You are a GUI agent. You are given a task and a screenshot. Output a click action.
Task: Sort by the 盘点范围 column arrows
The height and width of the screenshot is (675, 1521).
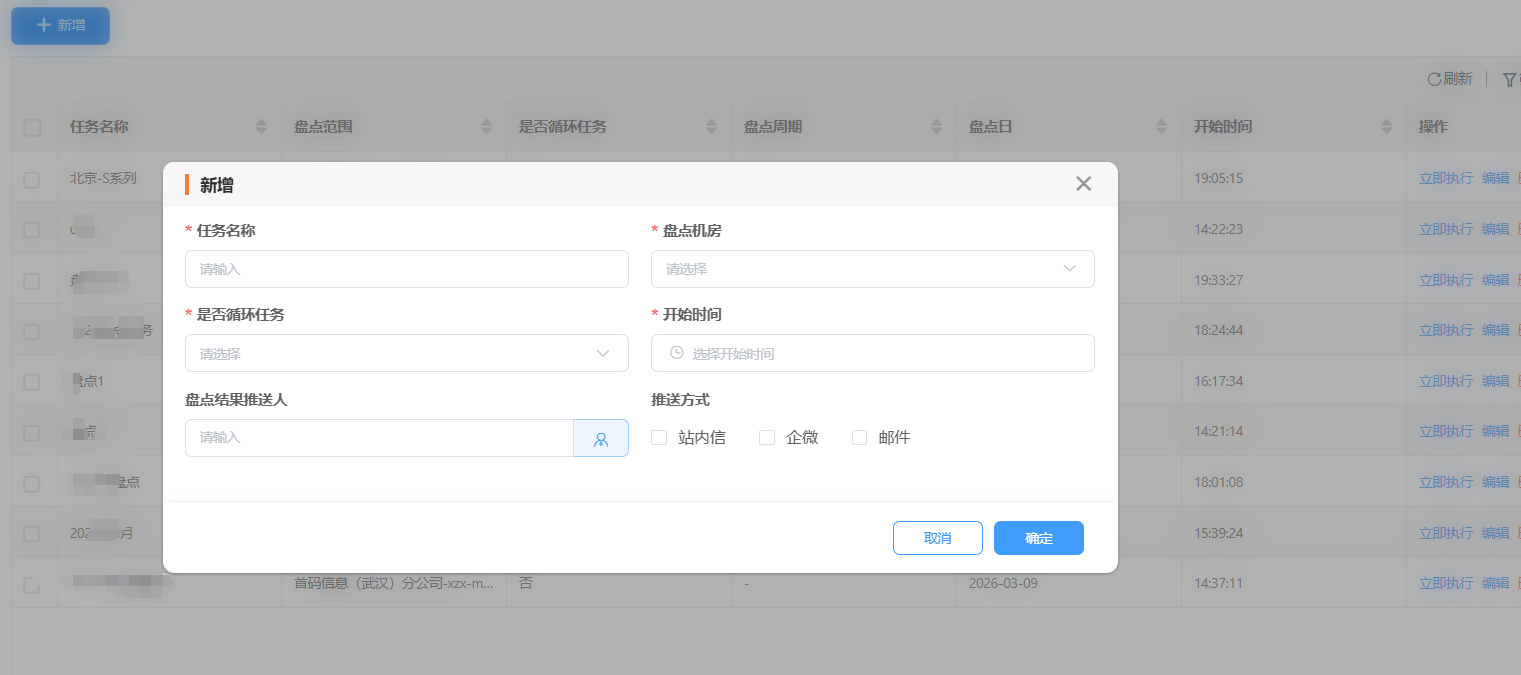pos(487,127)
